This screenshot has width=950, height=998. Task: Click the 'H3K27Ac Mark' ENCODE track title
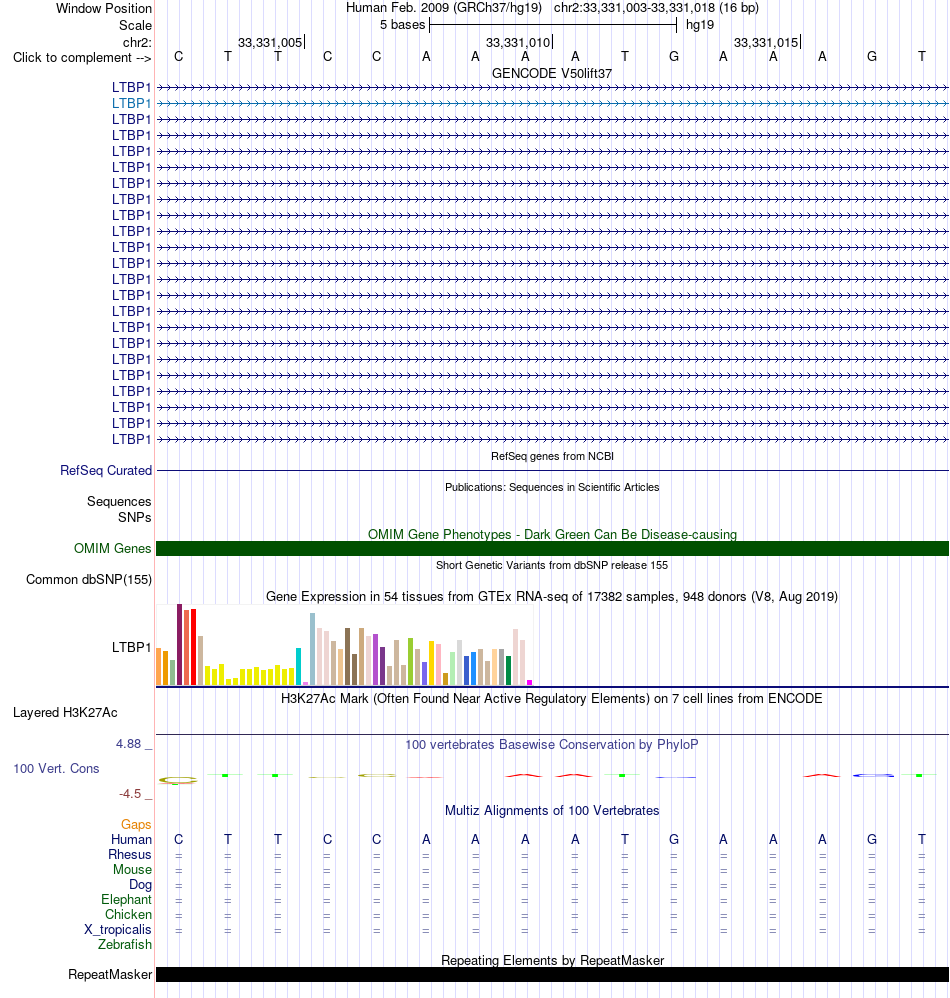pos(552,698)
